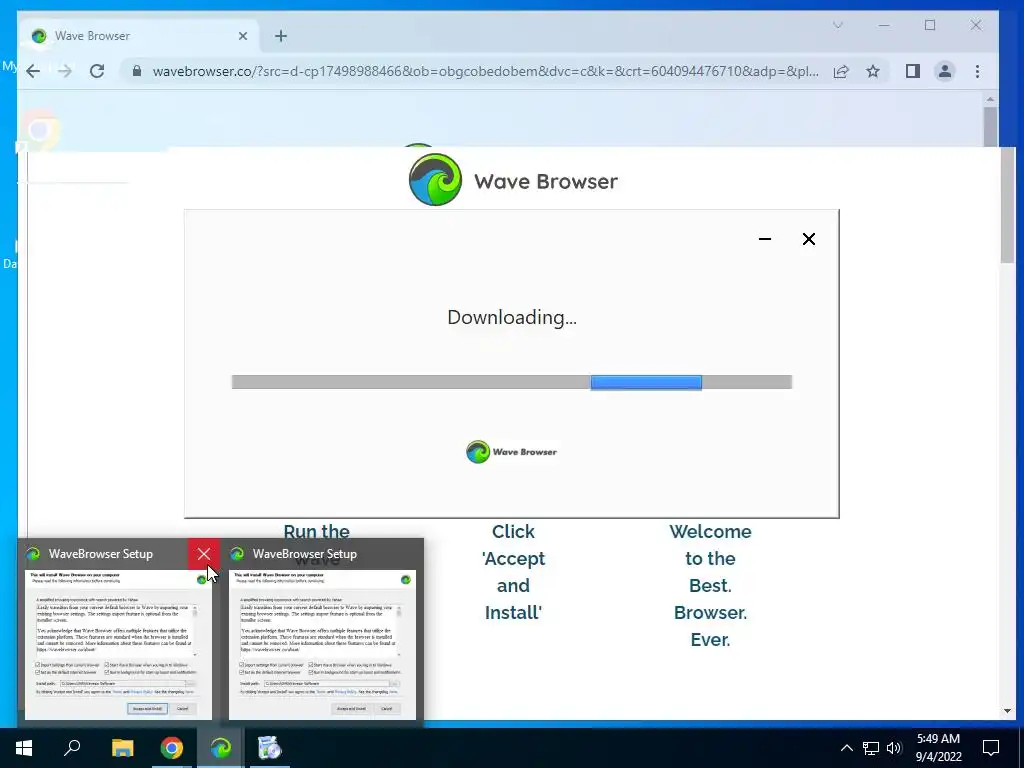The width and height of the screenshot is (1024, 768).
Task: Open the clock showing 5:49 AM
Action: (x=938, y=748)
